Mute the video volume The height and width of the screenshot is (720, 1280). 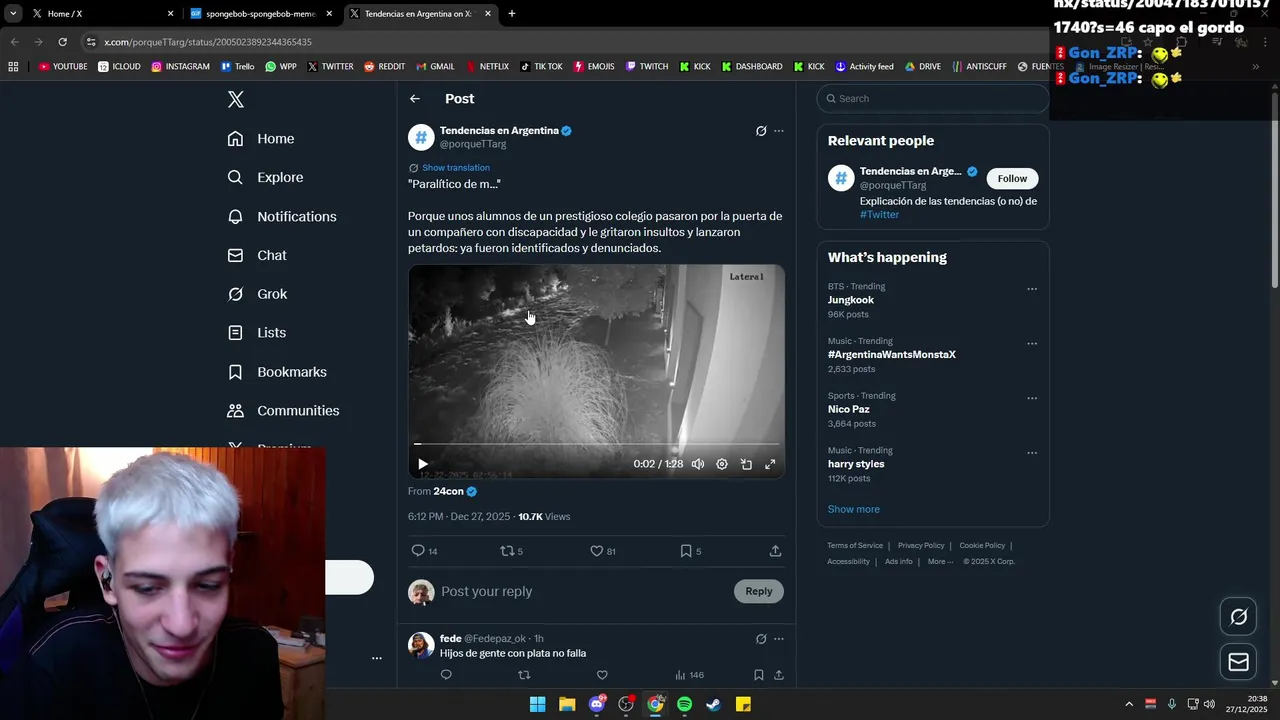click(x=698, y=464)
